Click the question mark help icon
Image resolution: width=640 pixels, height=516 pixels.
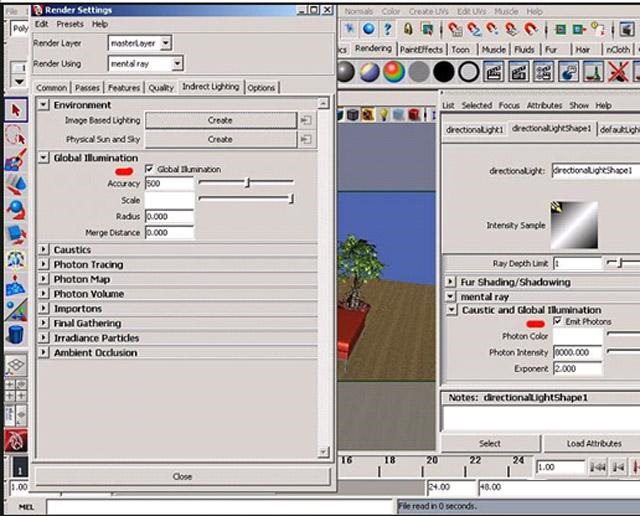coord(387,29)
